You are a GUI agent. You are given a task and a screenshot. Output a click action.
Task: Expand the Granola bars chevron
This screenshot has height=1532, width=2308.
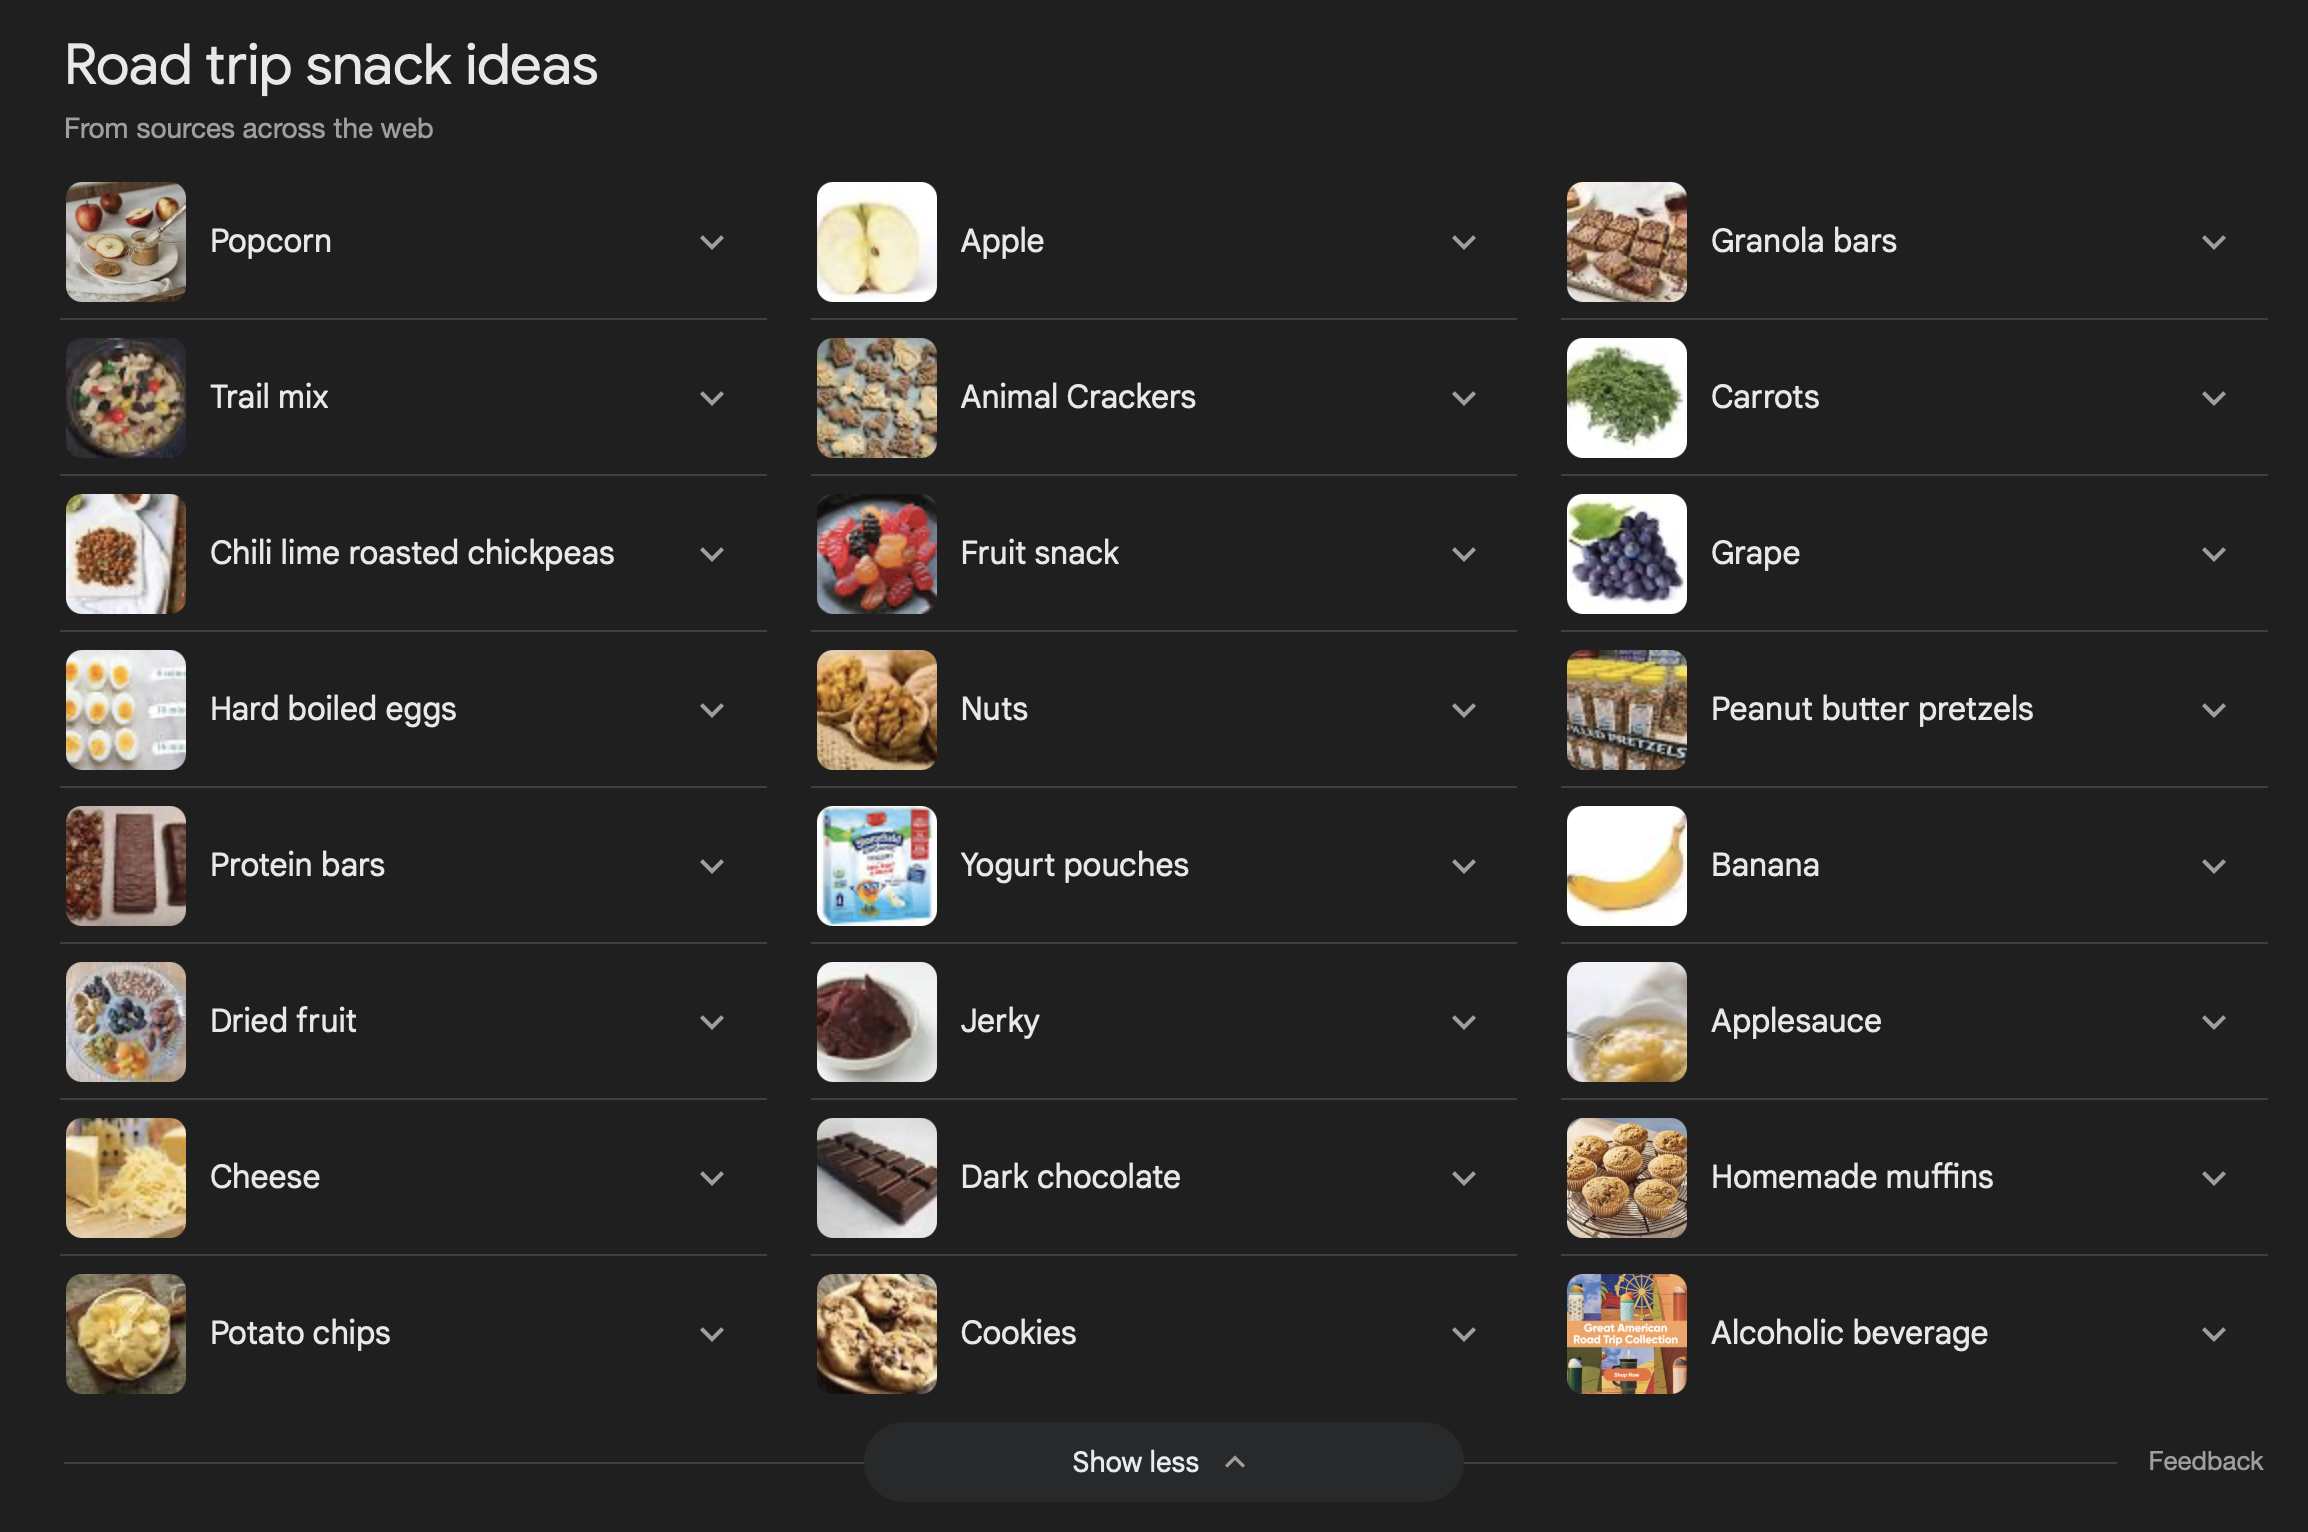[x=2214, y=242]
